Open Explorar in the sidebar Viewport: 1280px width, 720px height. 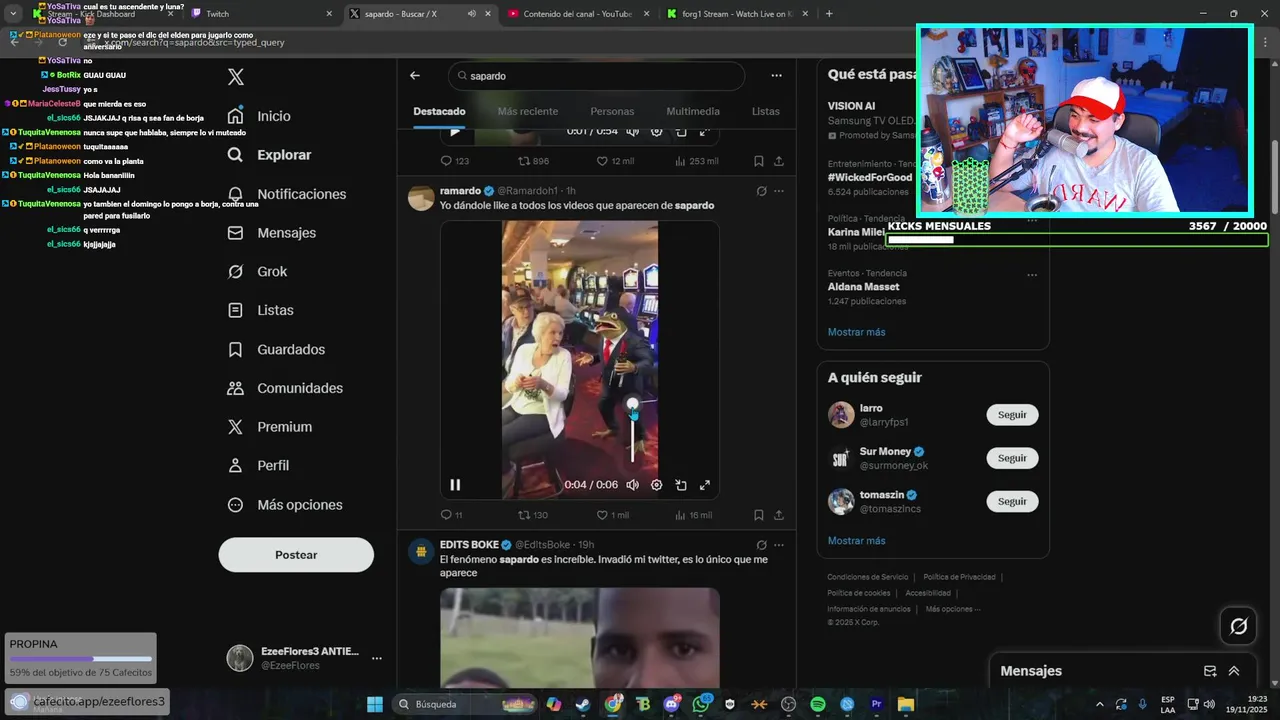pos(269,155)
